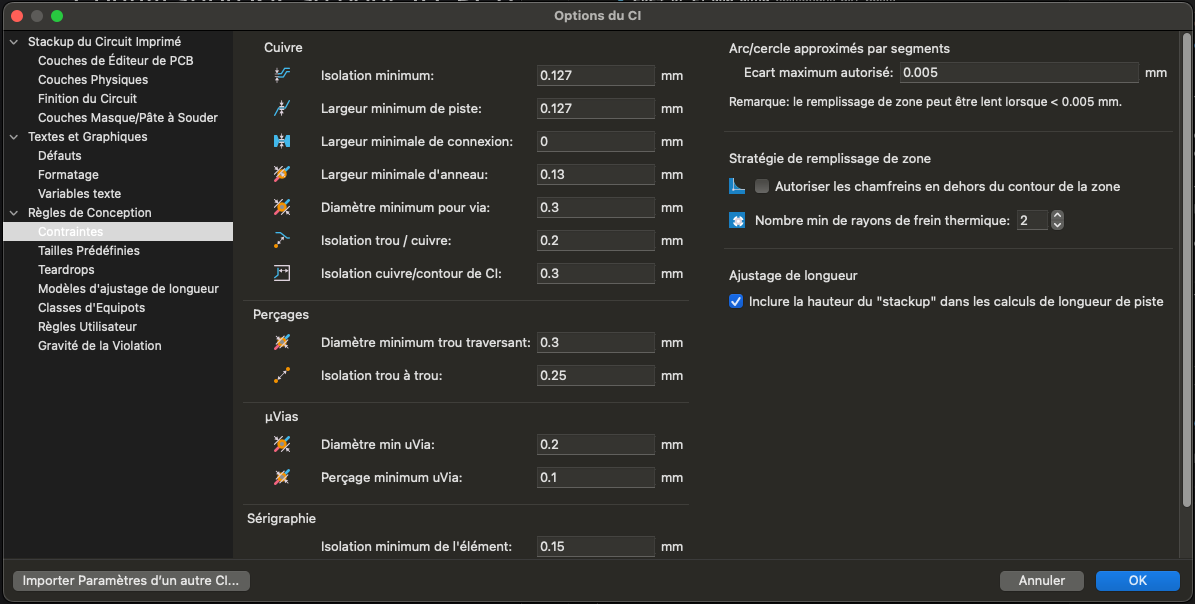
Task: Click the zone chamfer strategy icon
Action: (737, 186)
